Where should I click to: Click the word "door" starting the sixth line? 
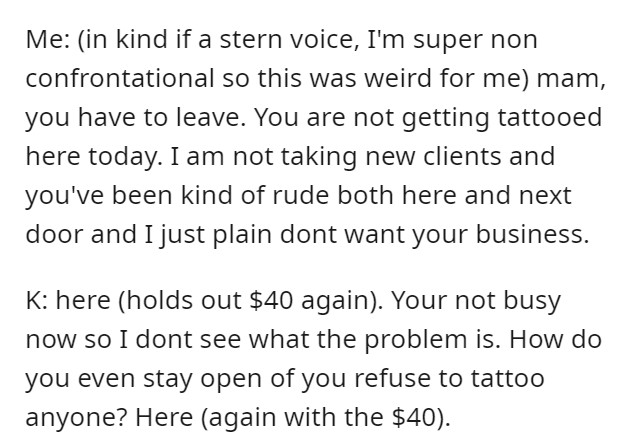point(55,235)
